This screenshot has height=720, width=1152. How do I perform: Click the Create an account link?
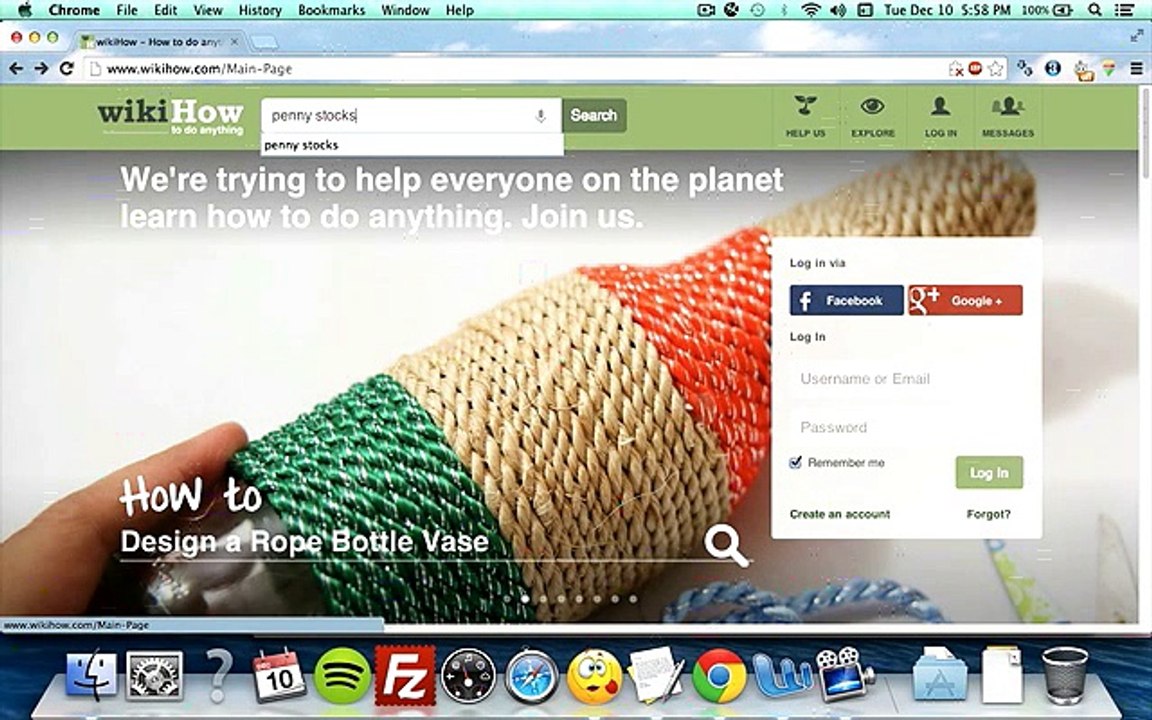[840, 514]
